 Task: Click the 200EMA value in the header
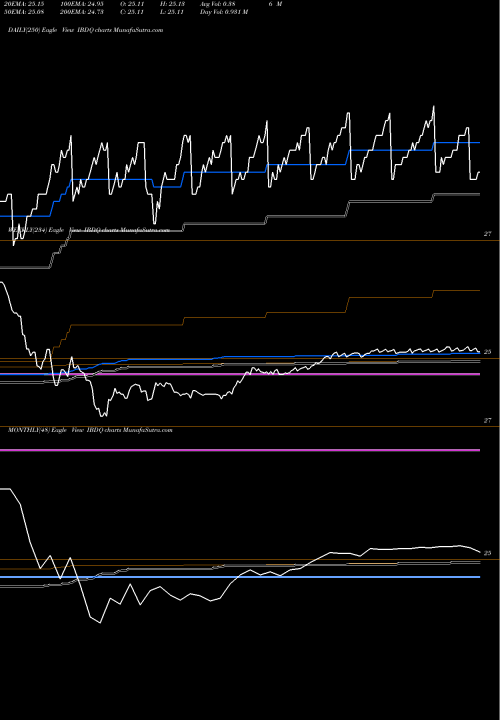[x=82, y=12]
